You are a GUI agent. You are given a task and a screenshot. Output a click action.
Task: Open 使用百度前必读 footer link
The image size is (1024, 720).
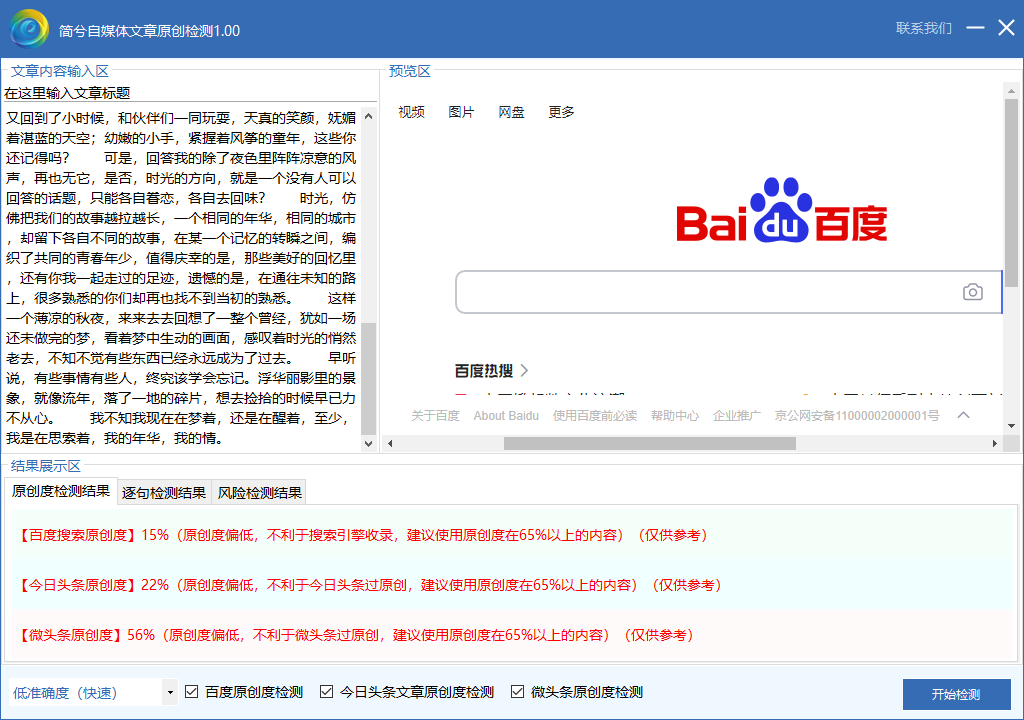point(595,416)
